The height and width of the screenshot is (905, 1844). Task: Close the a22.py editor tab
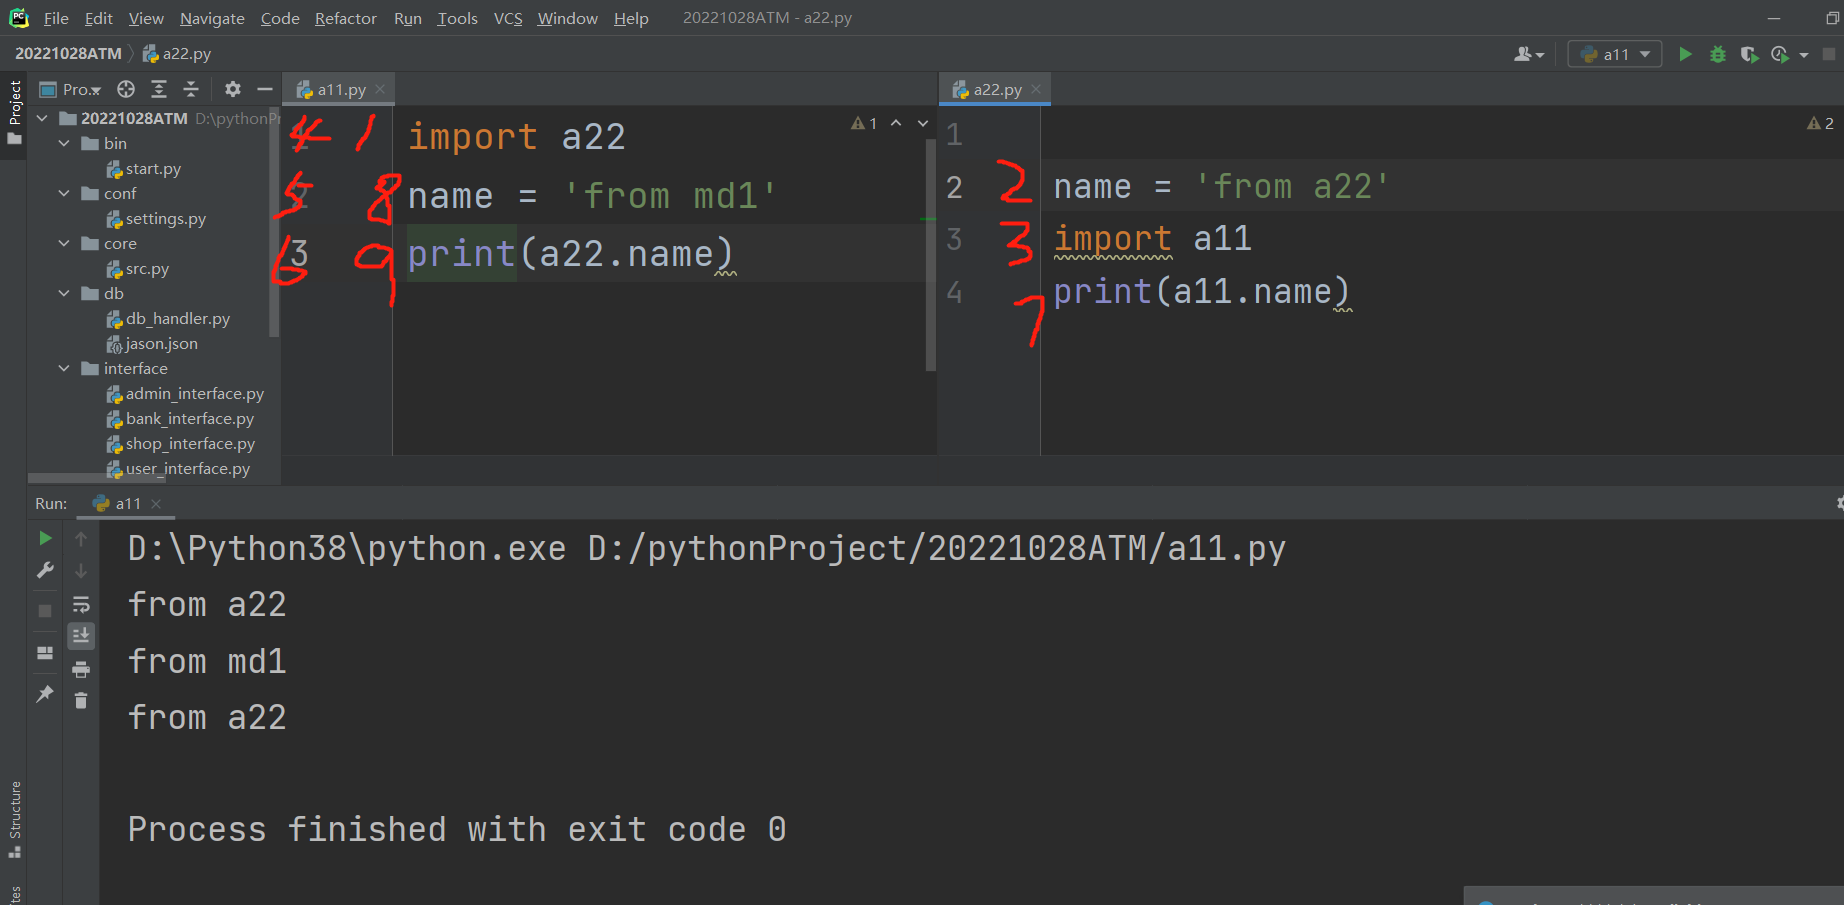[x=1036, y=89]
